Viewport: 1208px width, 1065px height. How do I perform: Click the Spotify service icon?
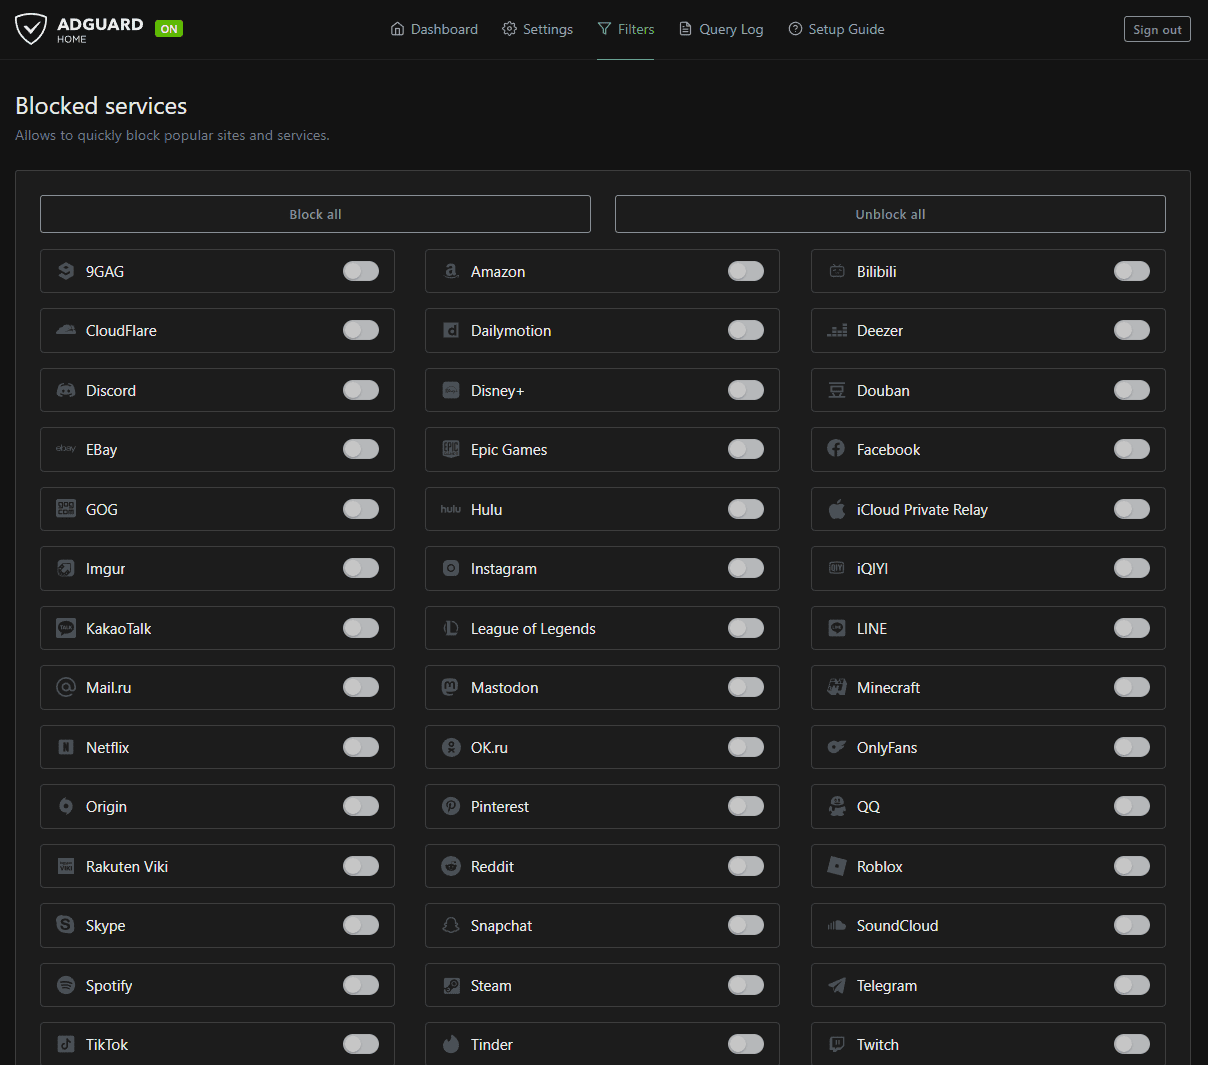[x=66, y=985]
